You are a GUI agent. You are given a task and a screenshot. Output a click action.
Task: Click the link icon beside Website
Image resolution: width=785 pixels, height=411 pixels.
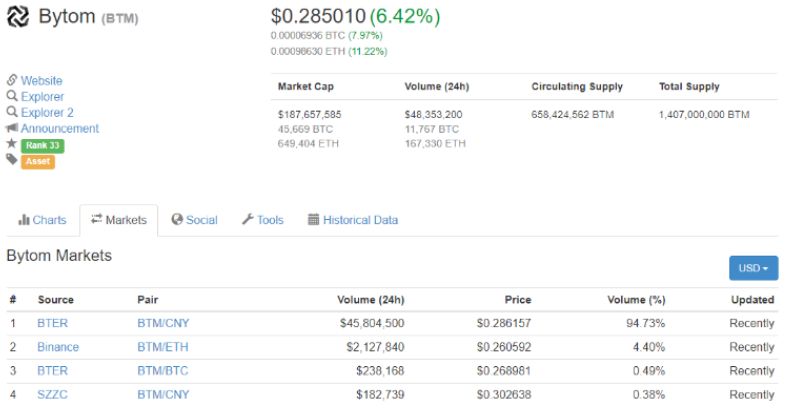pyautogui.click(x=12, y=81)
